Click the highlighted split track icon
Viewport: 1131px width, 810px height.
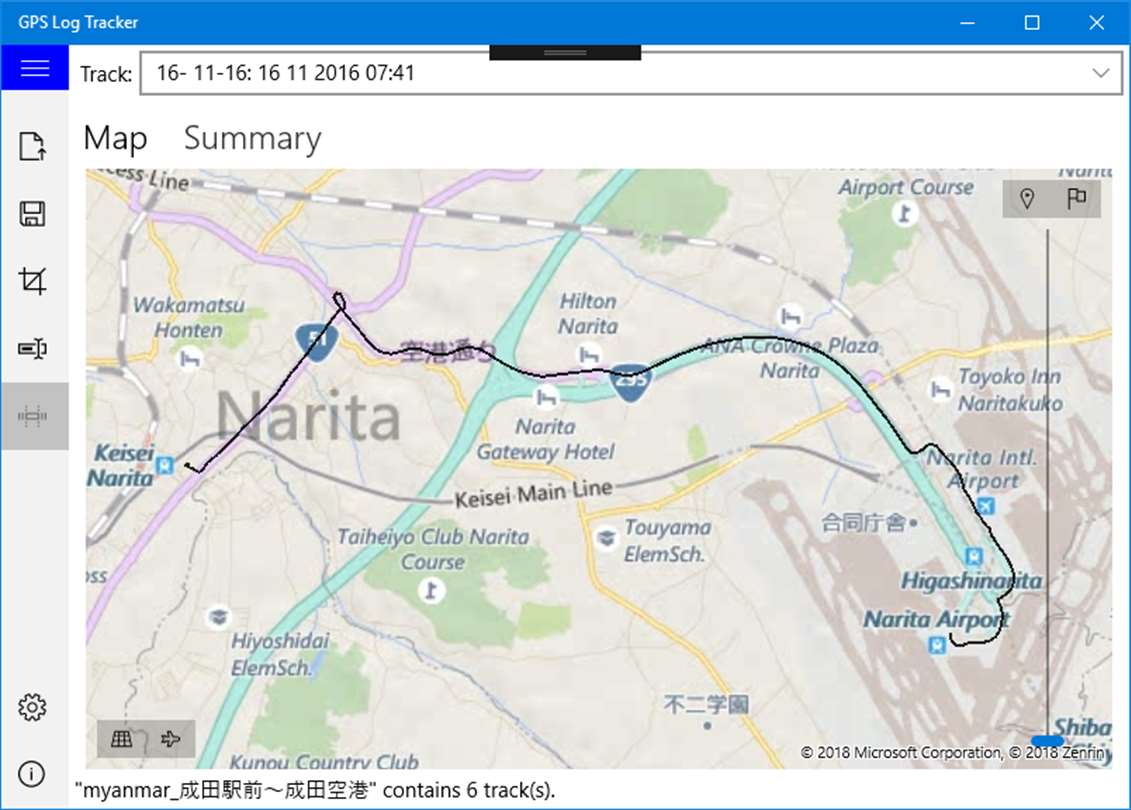tap(34, 416)
